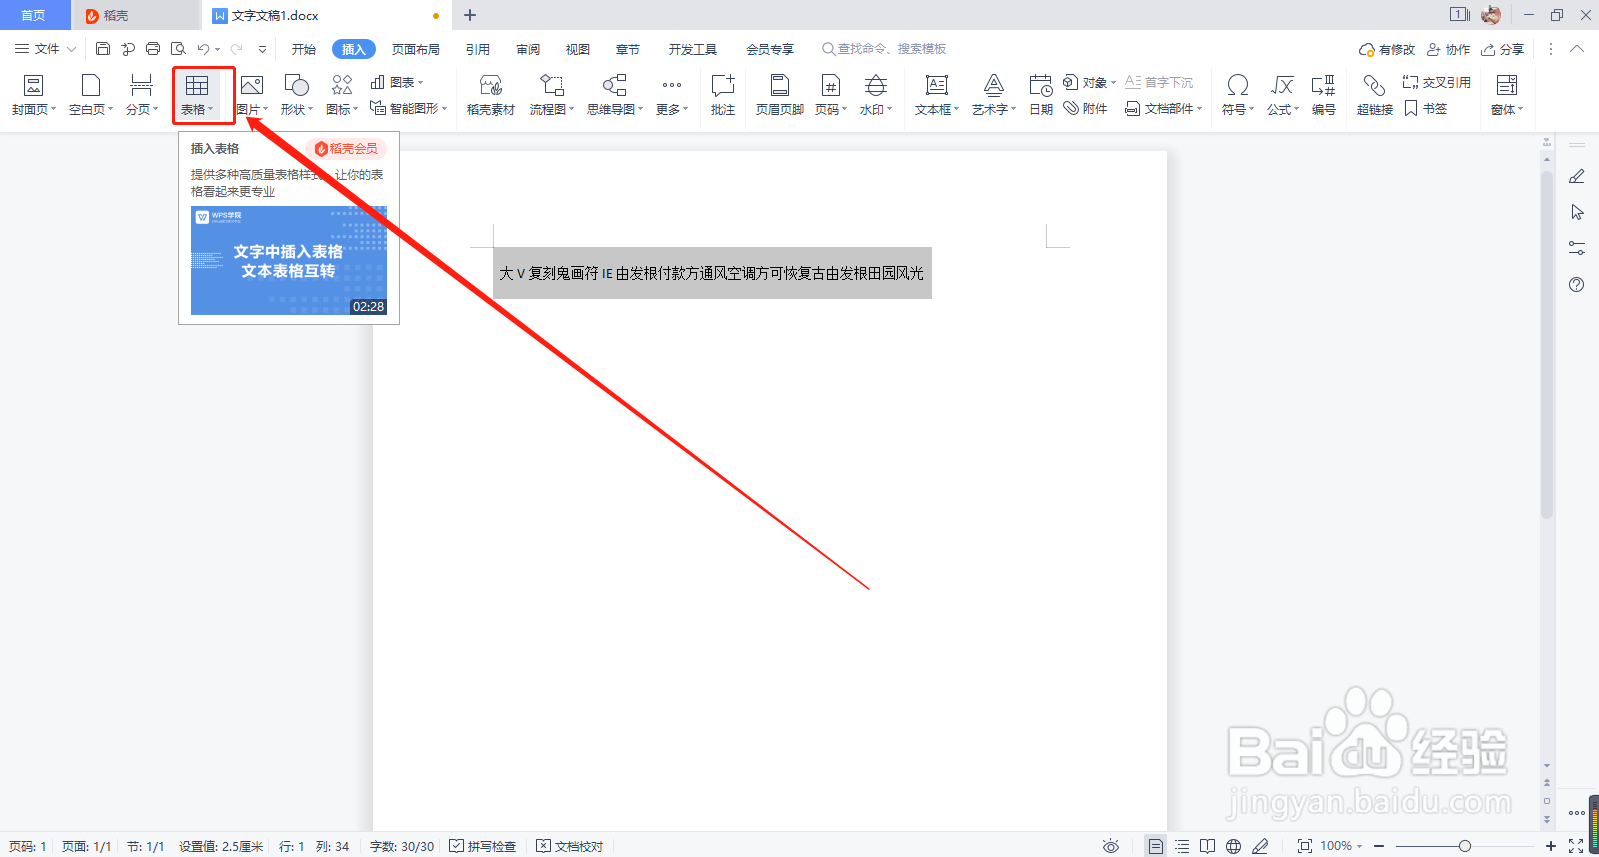Insert a 符号 symbol
Image resolution: width=1599 pixels, height=857 pixels.
[x=1238, y=96]
